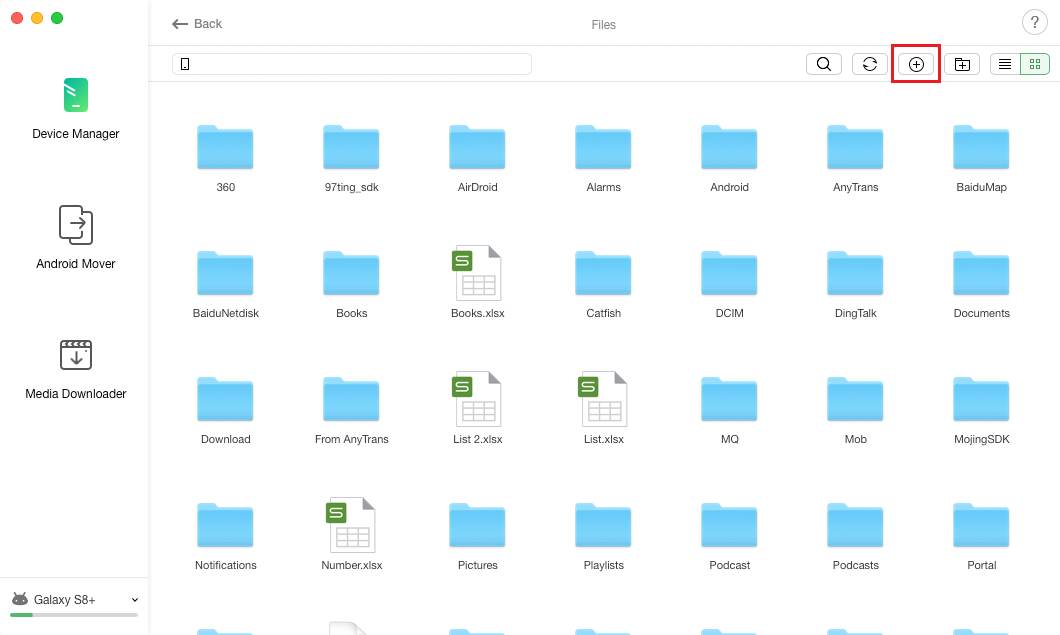Viewport: 1060px width, 635px height.
Task: Select the 360 folder
Action: pyautogui.click(x=225, y=147)
